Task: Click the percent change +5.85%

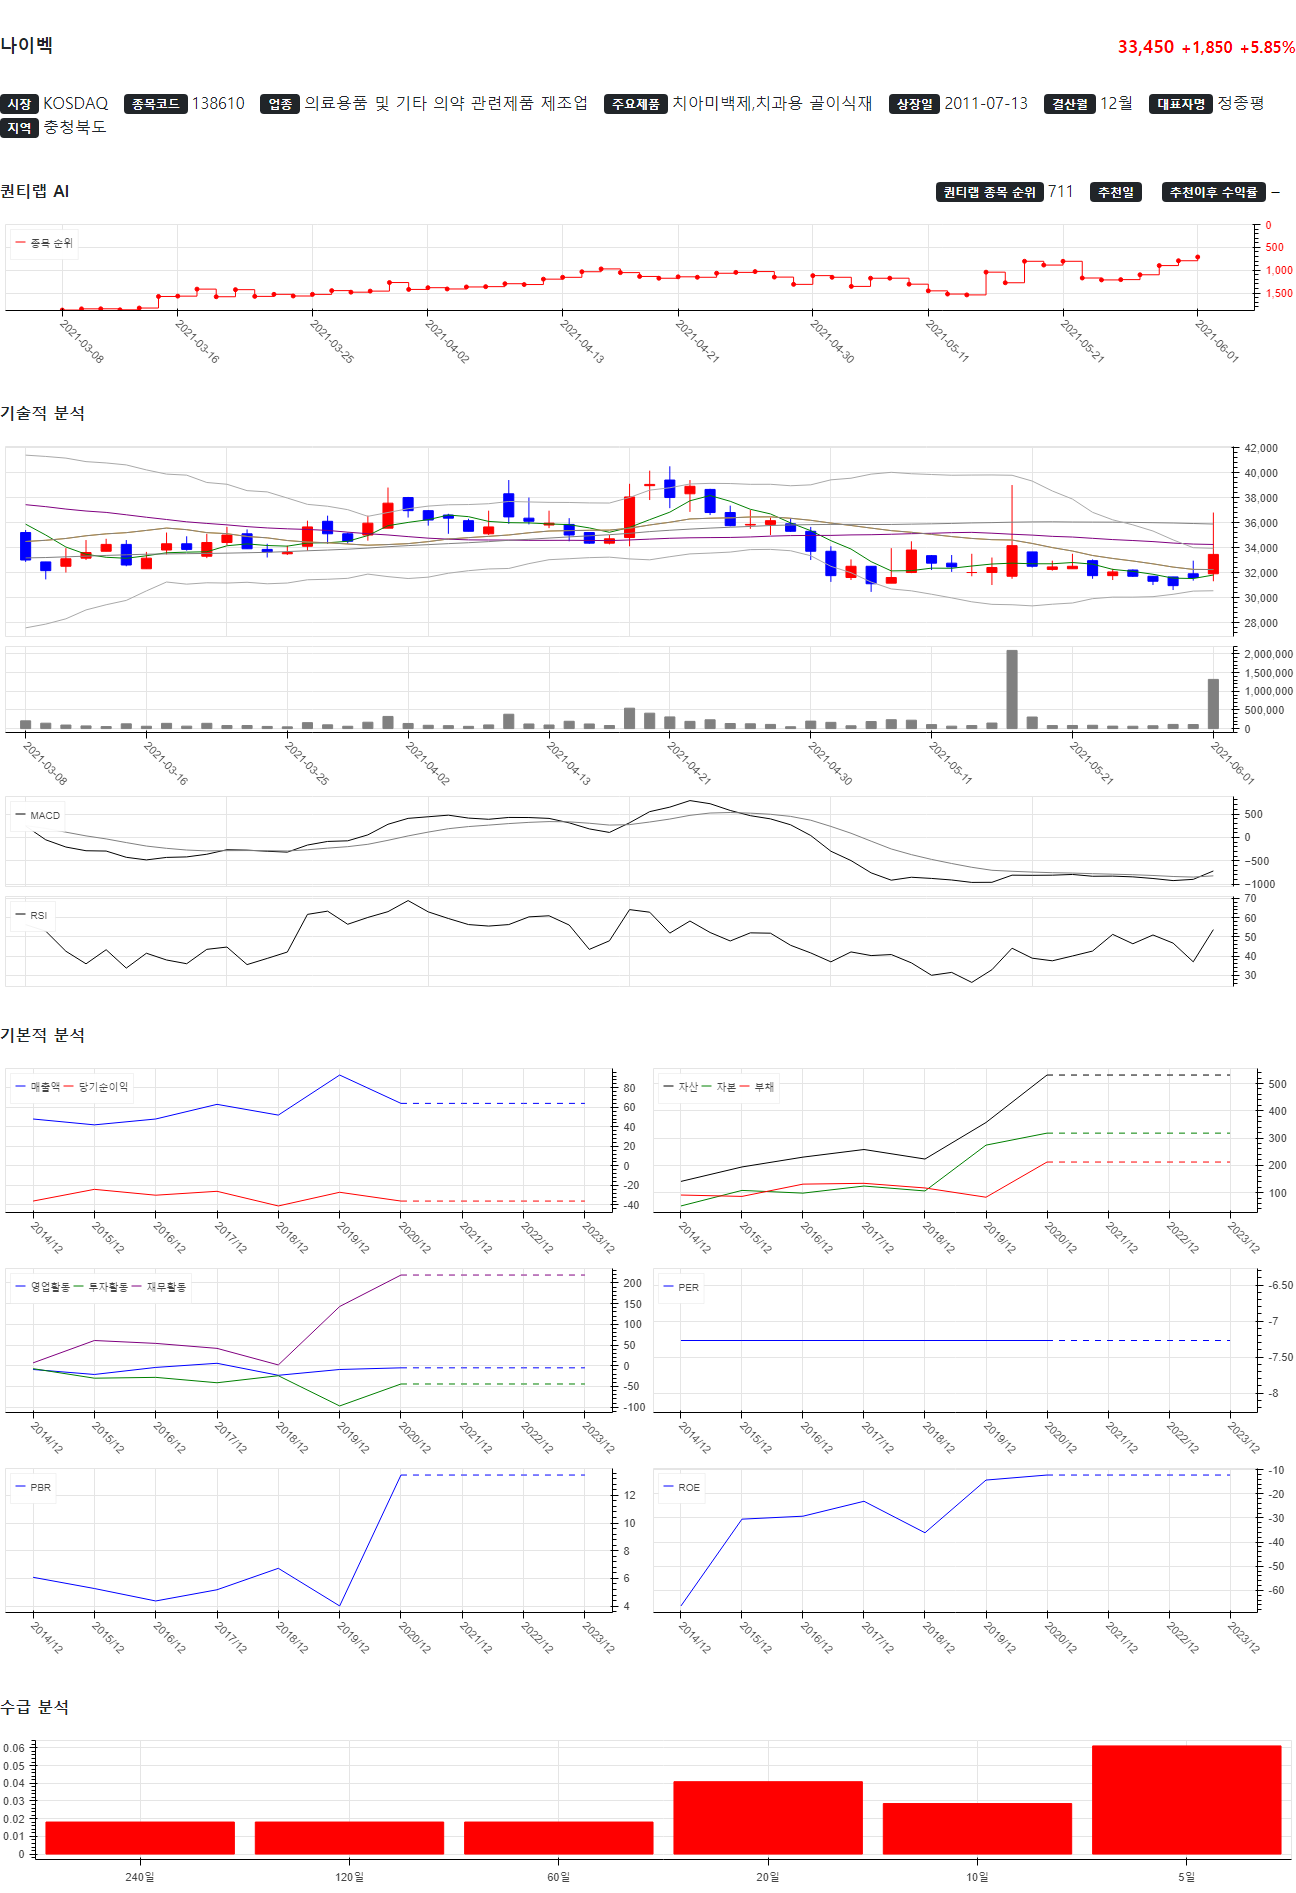Action: [1267, 47]
